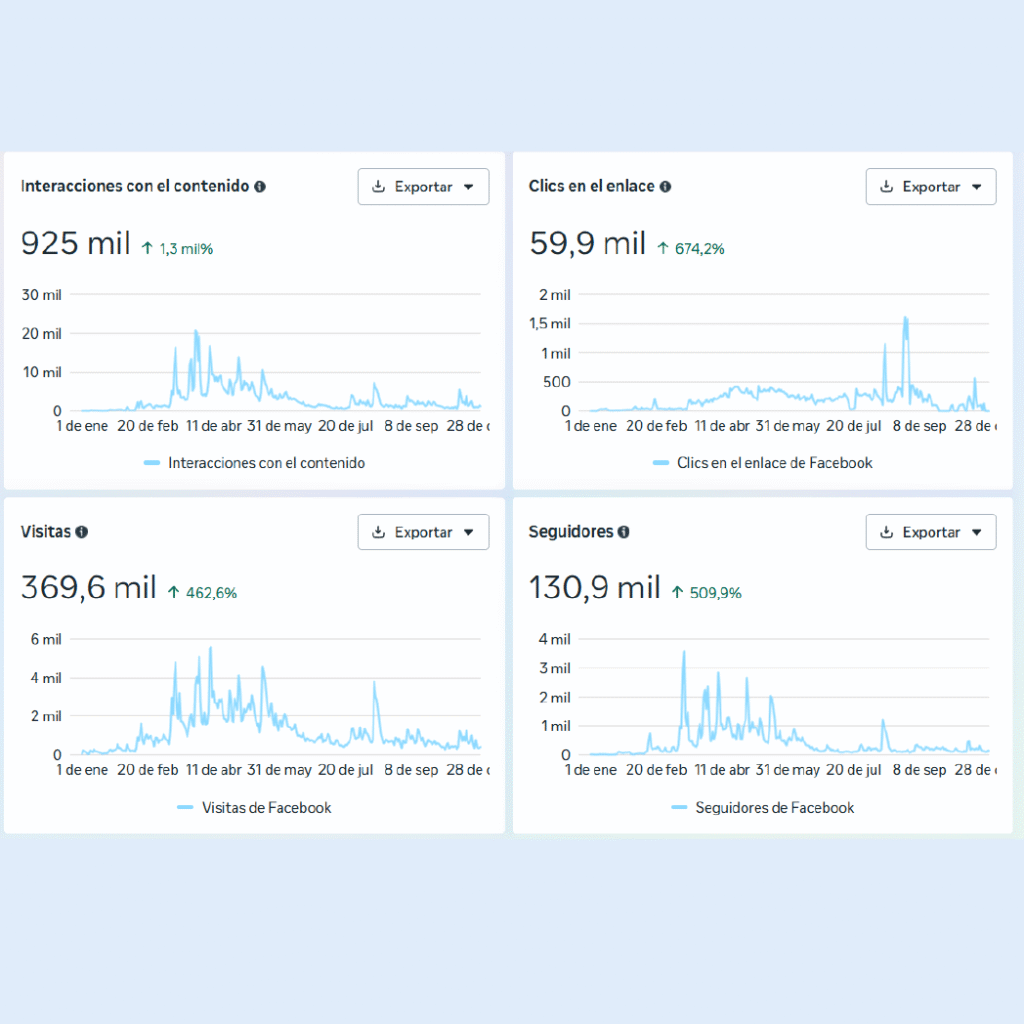Click blue swatch of Seguidores de Facebook legend

click(x=679, y=808)
